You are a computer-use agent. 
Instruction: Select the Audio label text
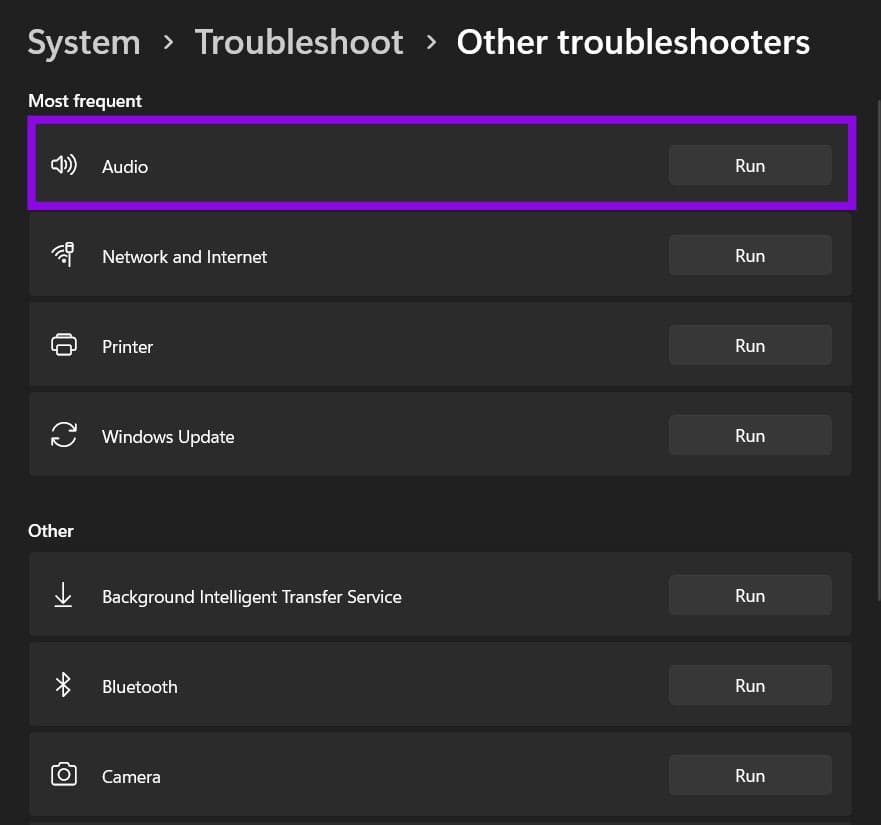(125, 167)
